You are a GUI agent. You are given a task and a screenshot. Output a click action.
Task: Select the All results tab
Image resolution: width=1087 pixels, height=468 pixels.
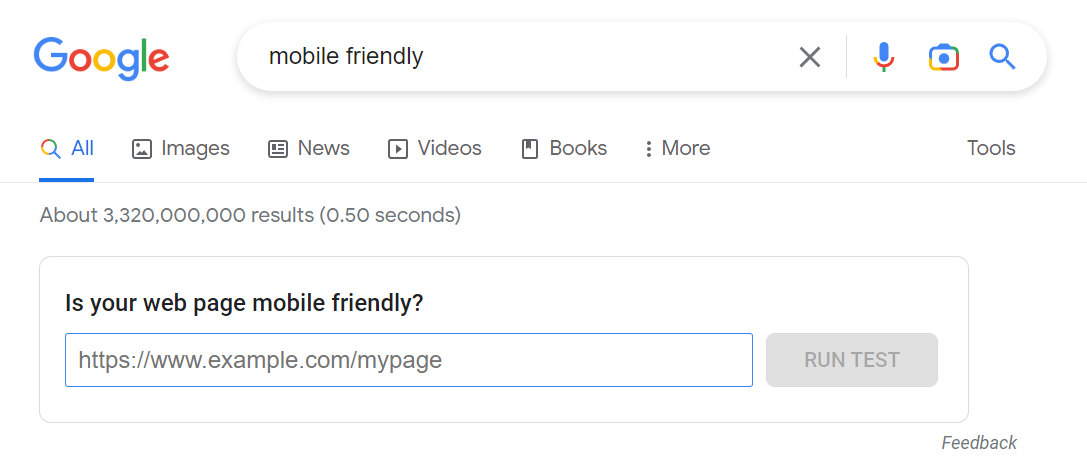tap(82, 149)
